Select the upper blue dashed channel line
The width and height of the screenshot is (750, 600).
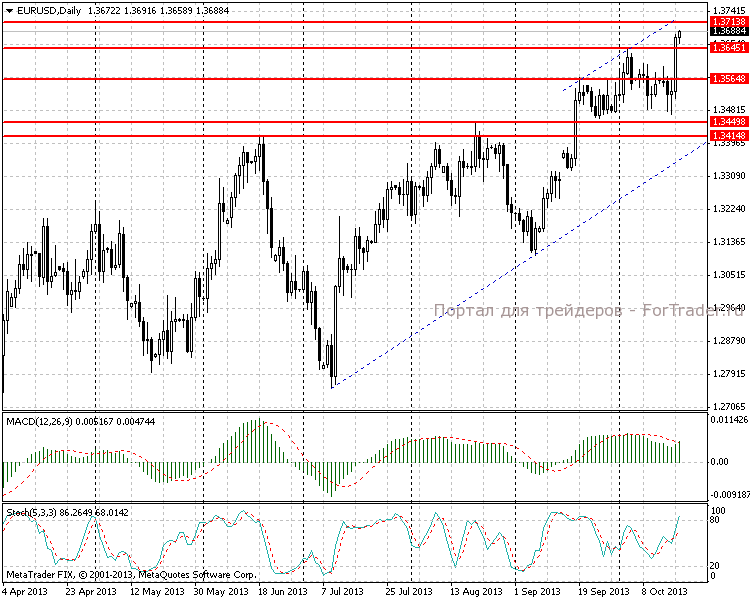[x=618, y=55]
